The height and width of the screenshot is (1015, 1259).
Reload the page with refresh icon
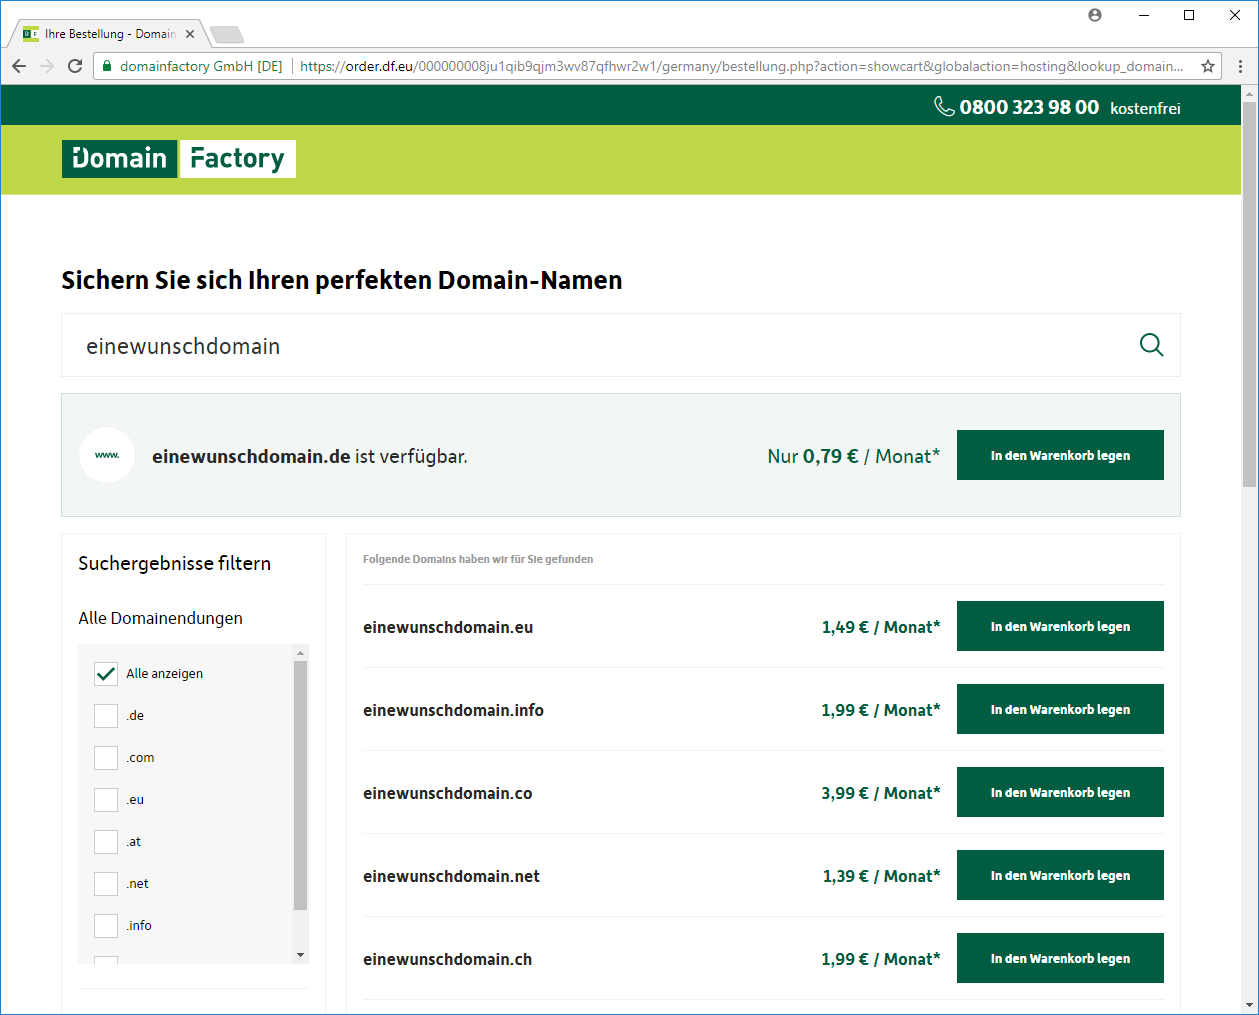click(75, 66)
